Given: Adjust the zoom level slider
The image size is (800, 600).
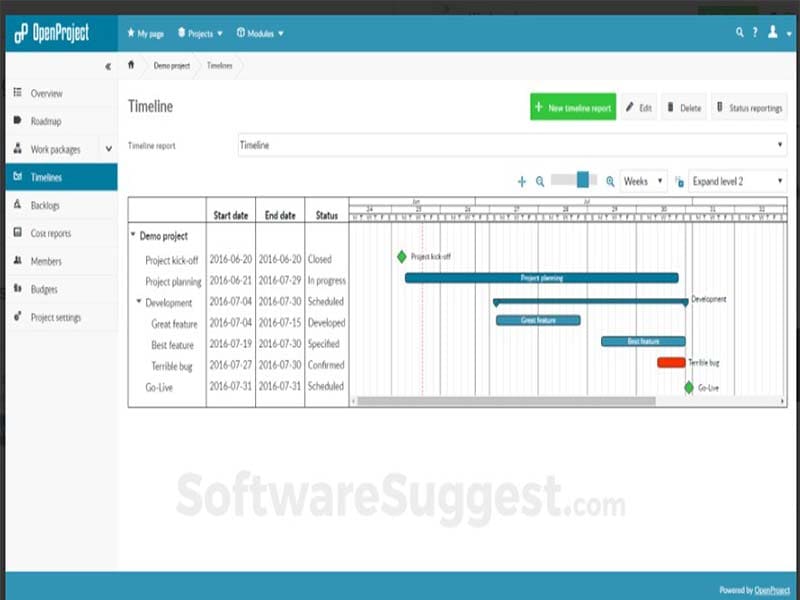Looking at the screenshot, I should 583,180.
